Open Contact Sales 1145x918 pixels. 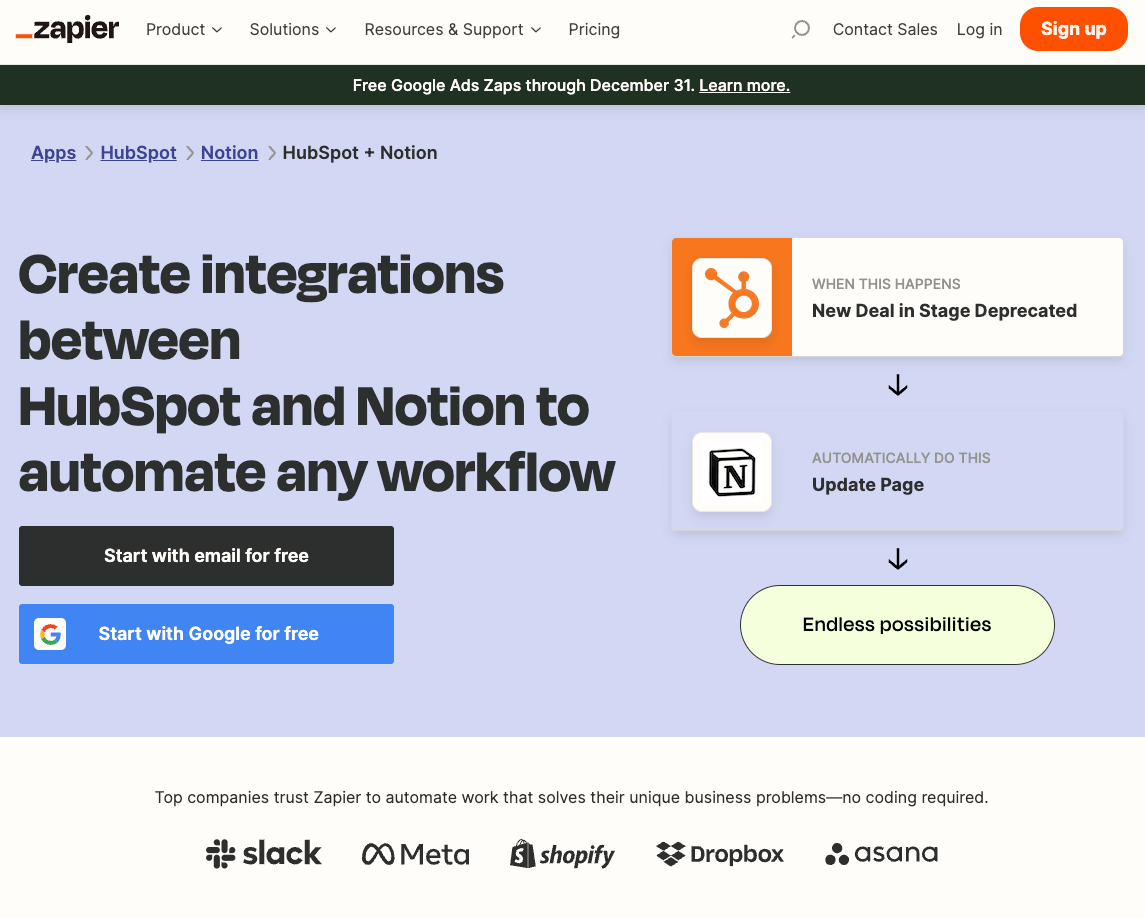click(x=885, y=29)
